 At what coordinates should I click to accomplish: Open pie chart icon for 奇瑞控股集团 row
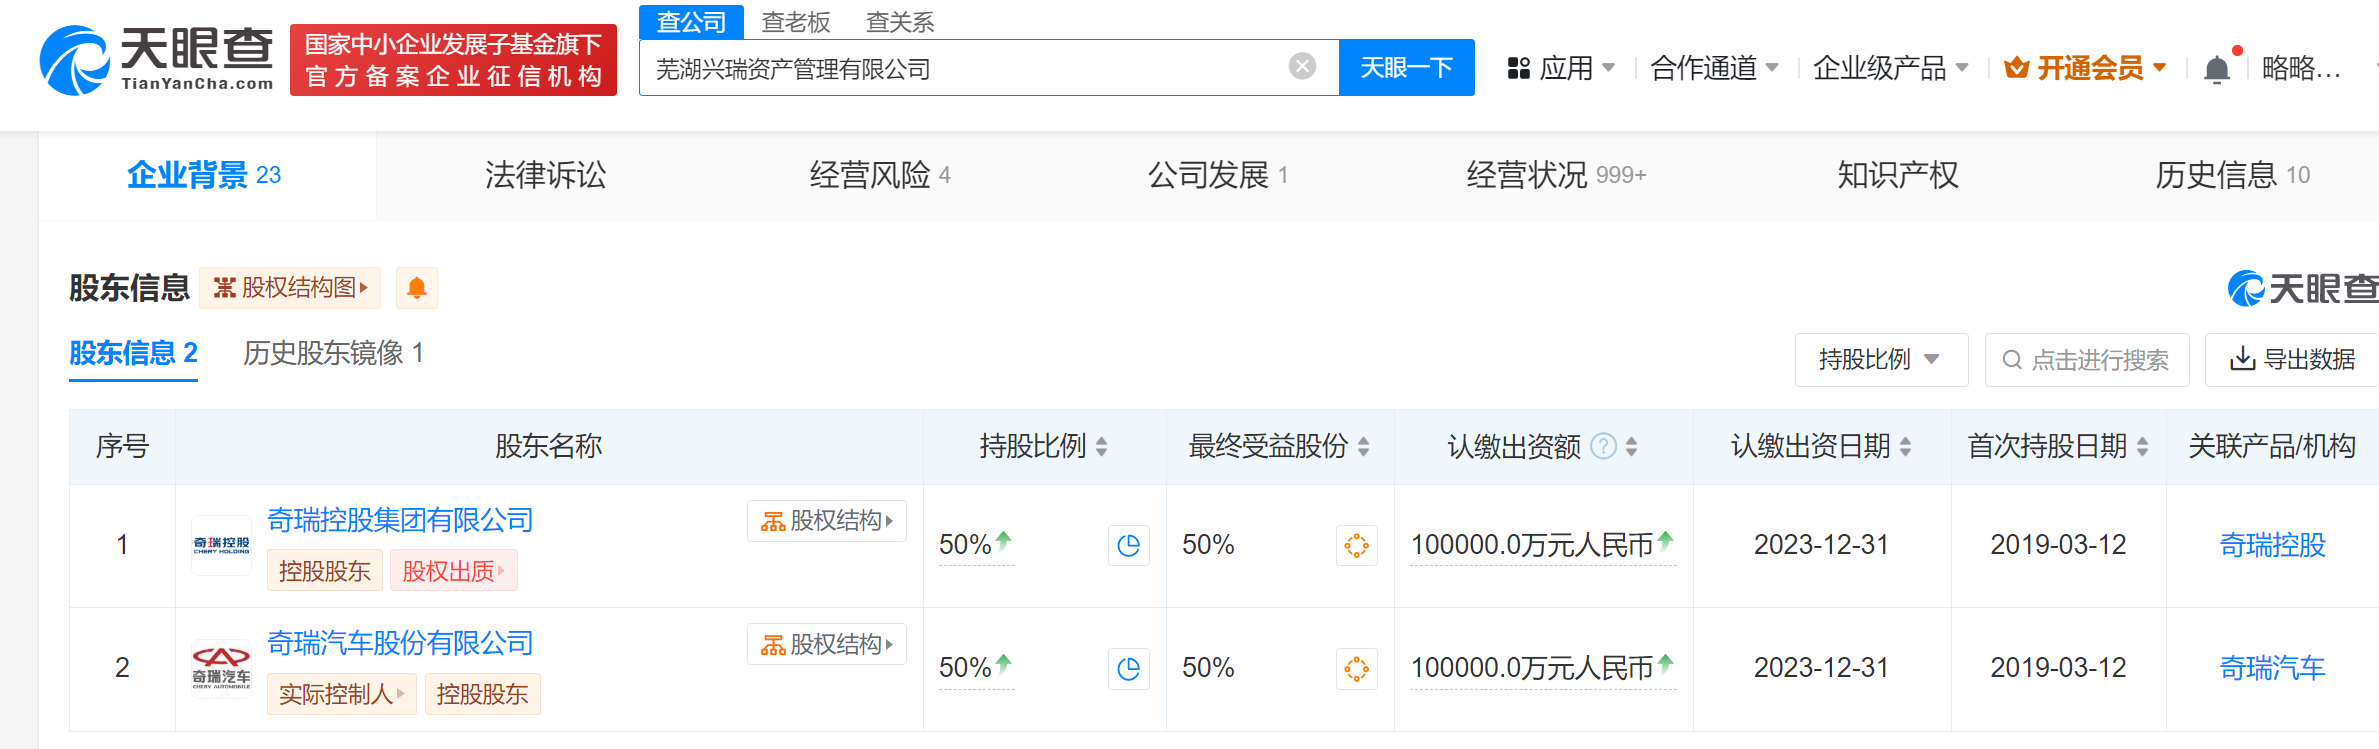tap(1128, 546)
